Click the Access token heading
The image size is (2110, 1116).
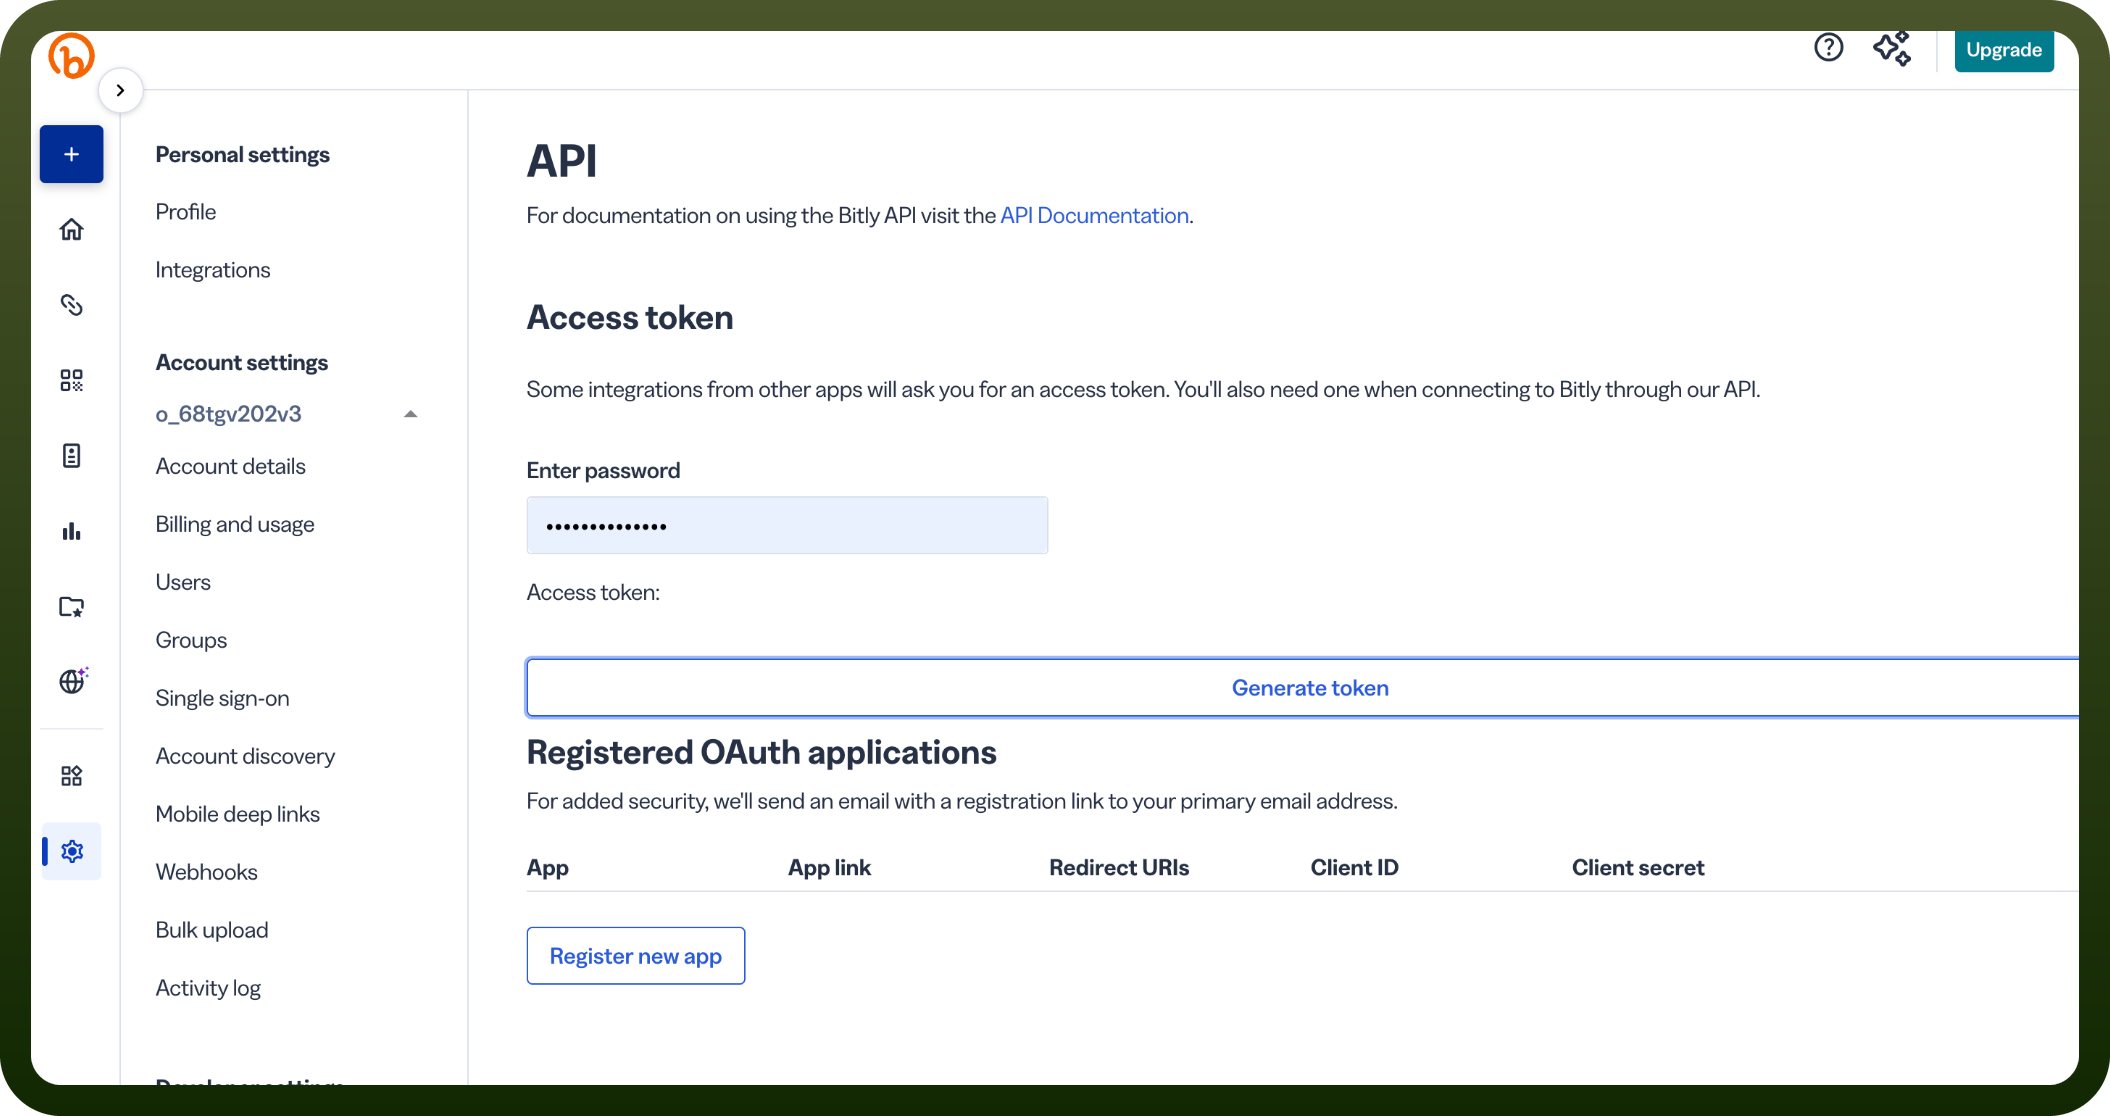[630, 318]
